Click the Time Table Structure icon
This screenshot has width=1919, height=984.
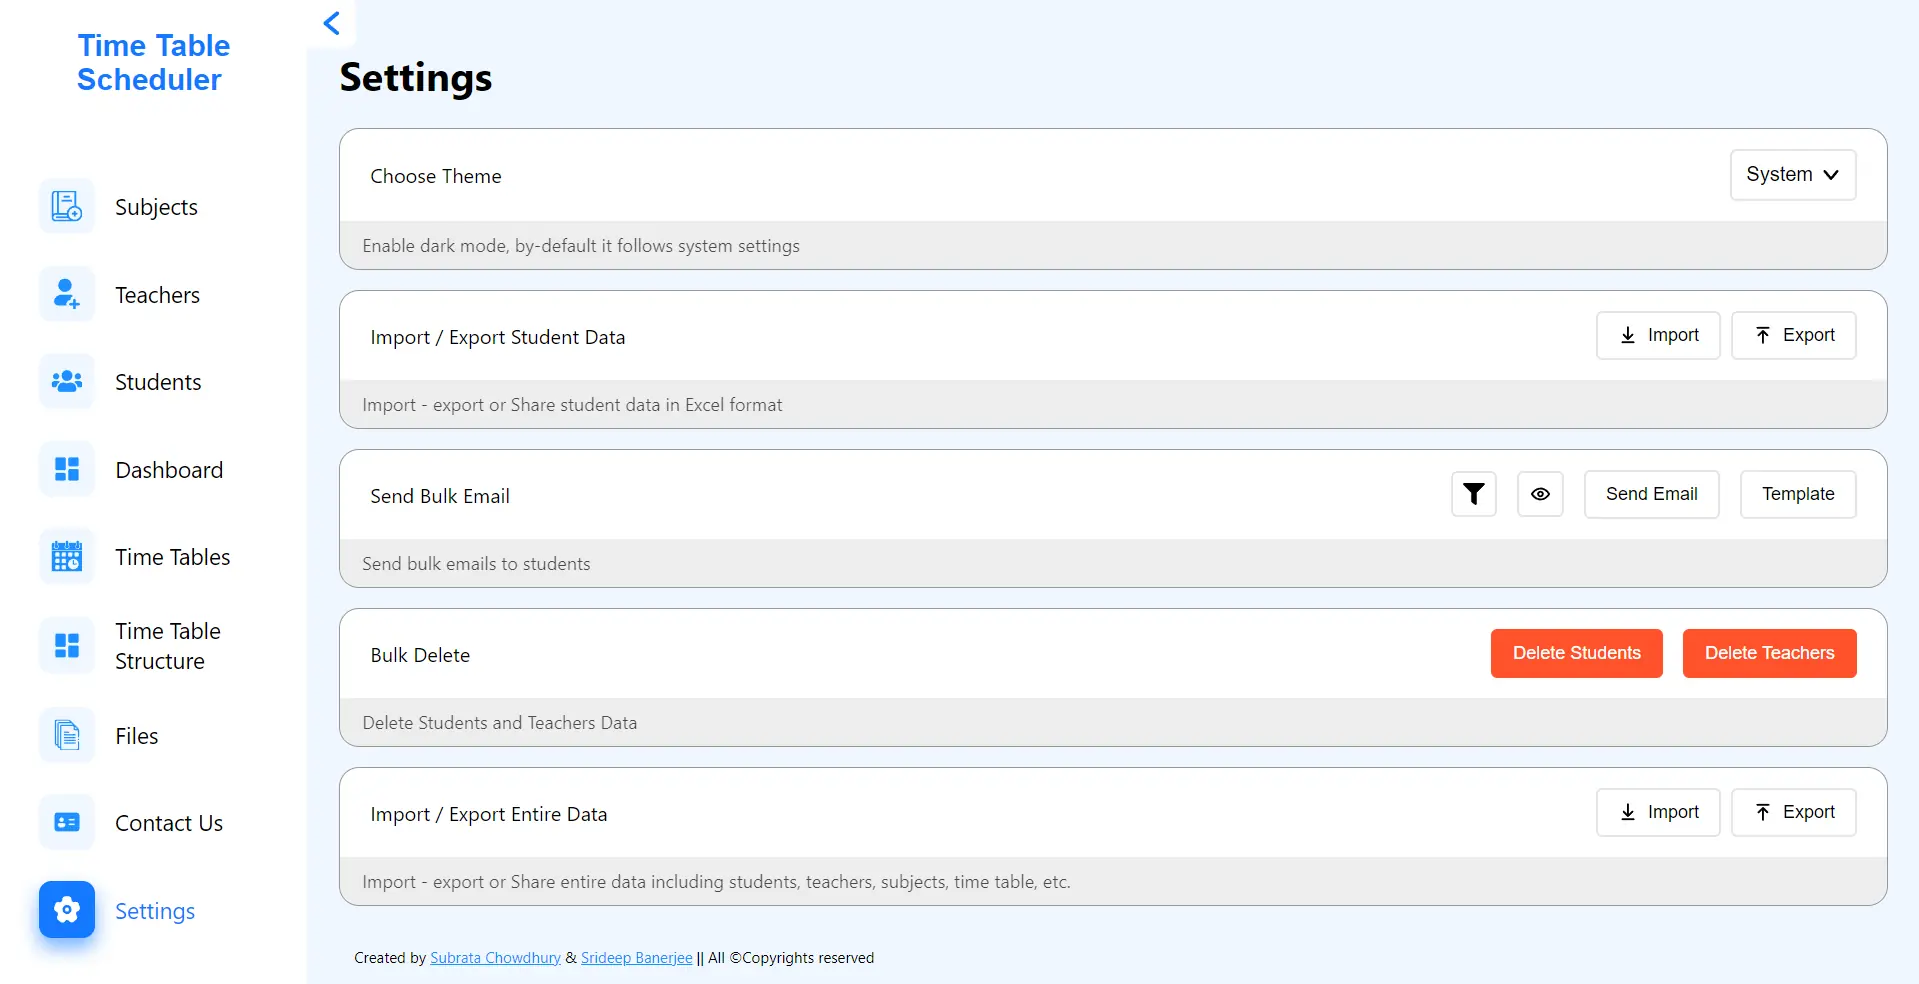pos(67,645)
